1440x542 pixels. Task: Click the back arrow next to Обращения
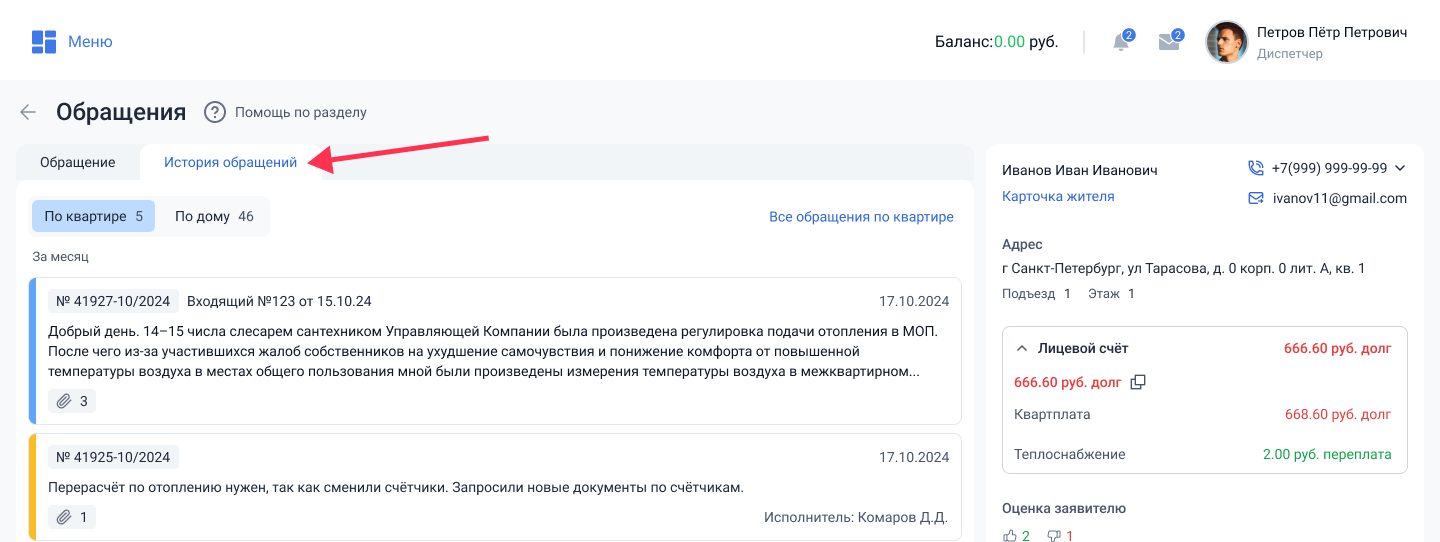pyautogui.click(x=28, y=112)
